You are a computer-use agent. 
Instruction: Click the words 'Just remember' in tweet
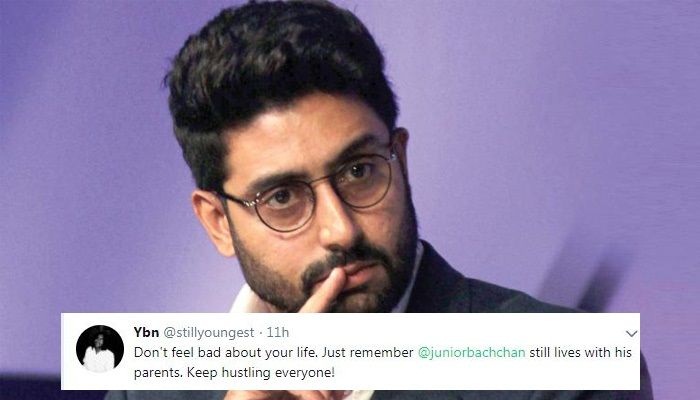367,352
